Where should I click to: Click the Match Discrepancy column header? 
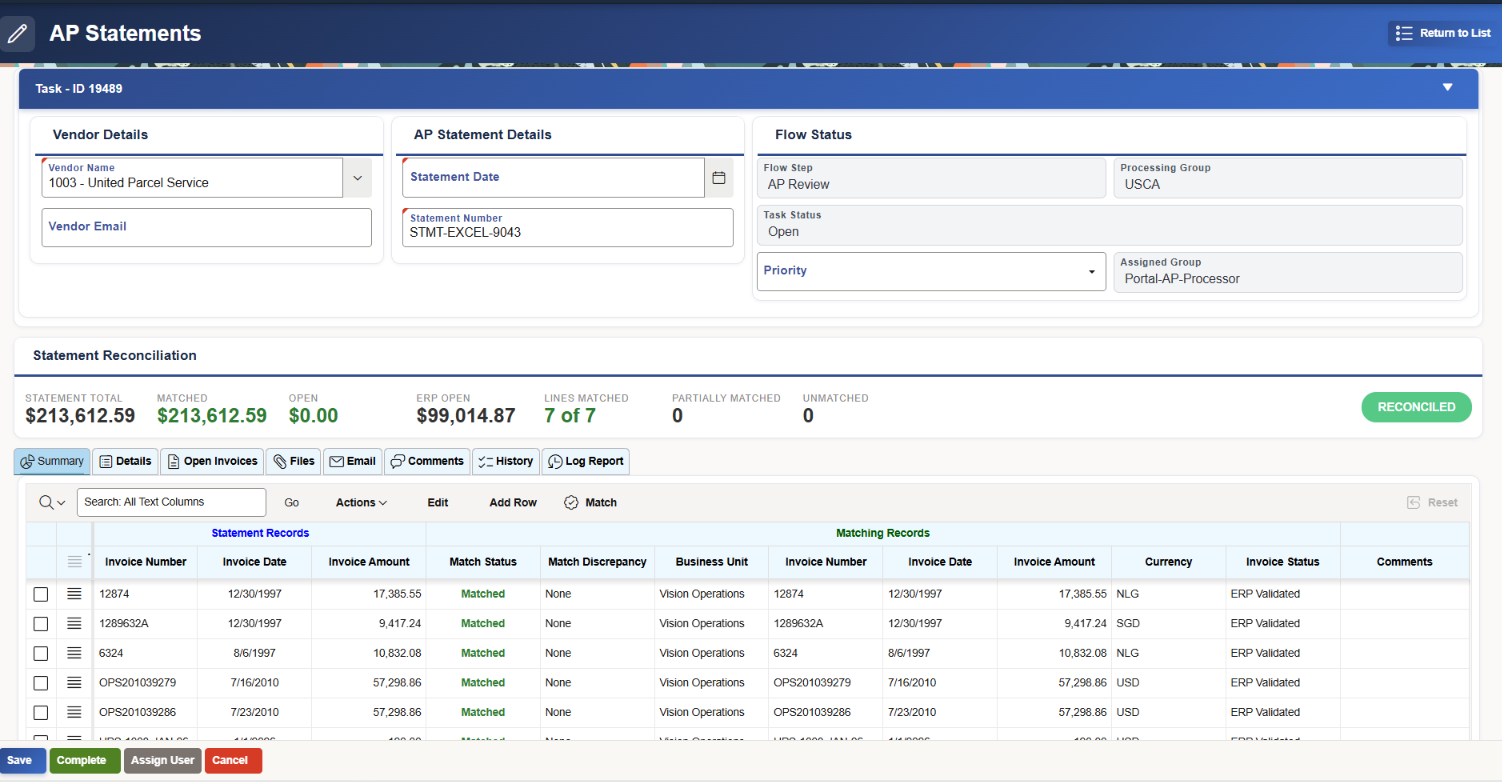coord(598,562)
